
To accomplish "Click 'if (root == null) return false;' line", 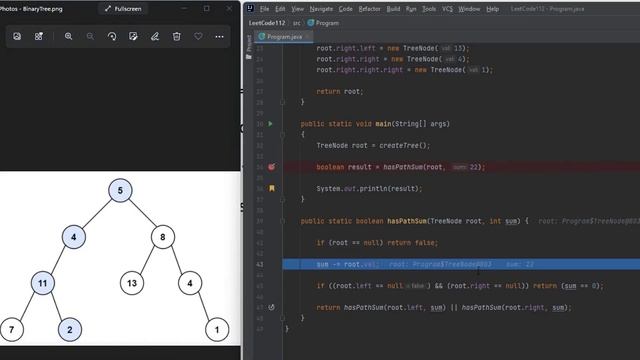I will 377,243.
